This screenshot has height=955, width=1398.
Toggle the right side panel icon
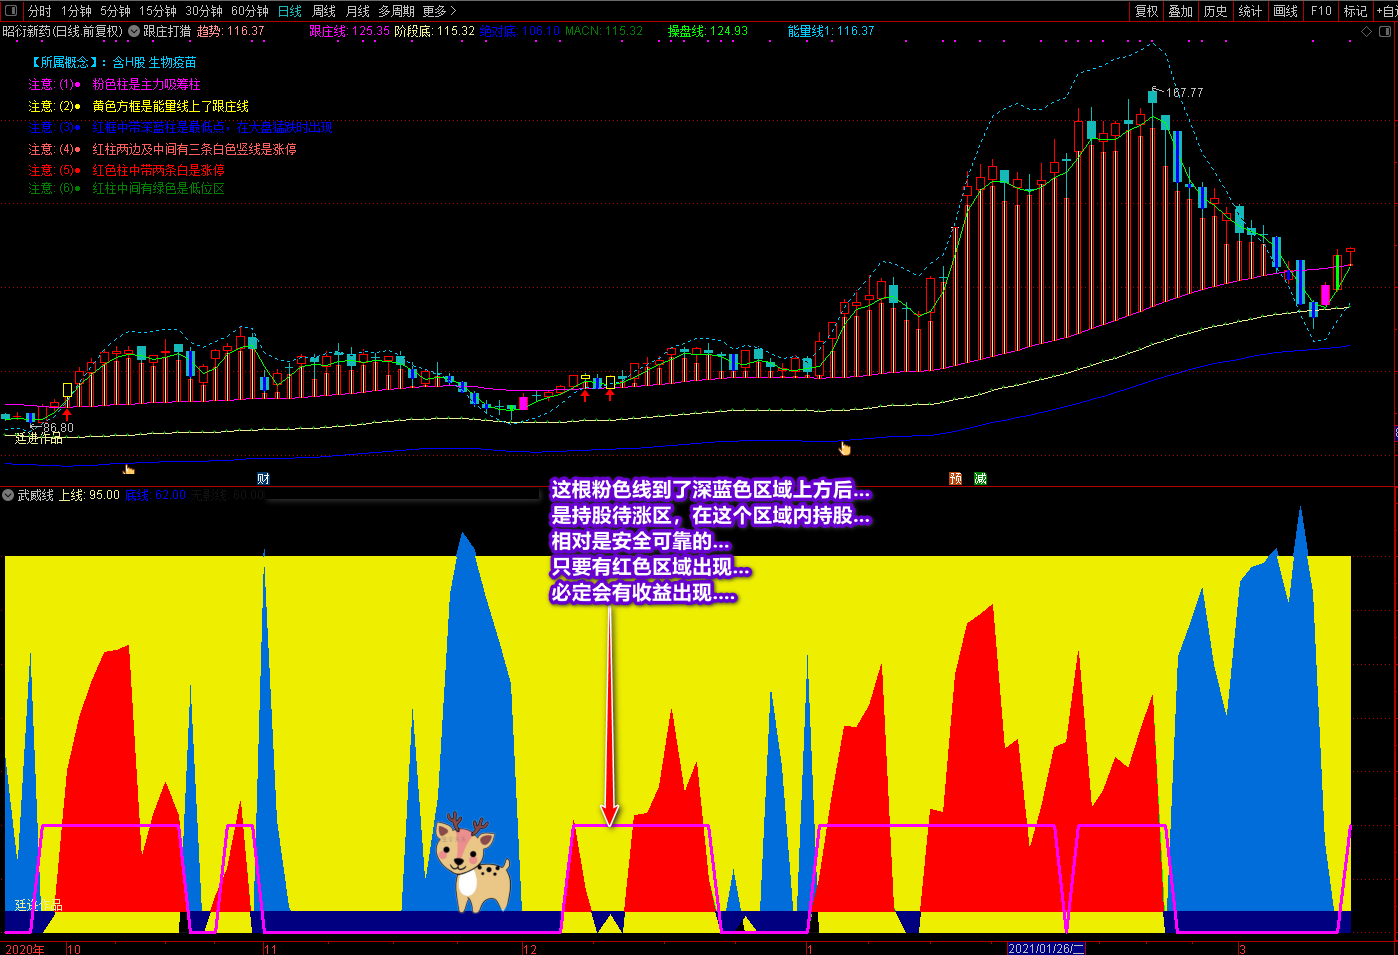1386,32
